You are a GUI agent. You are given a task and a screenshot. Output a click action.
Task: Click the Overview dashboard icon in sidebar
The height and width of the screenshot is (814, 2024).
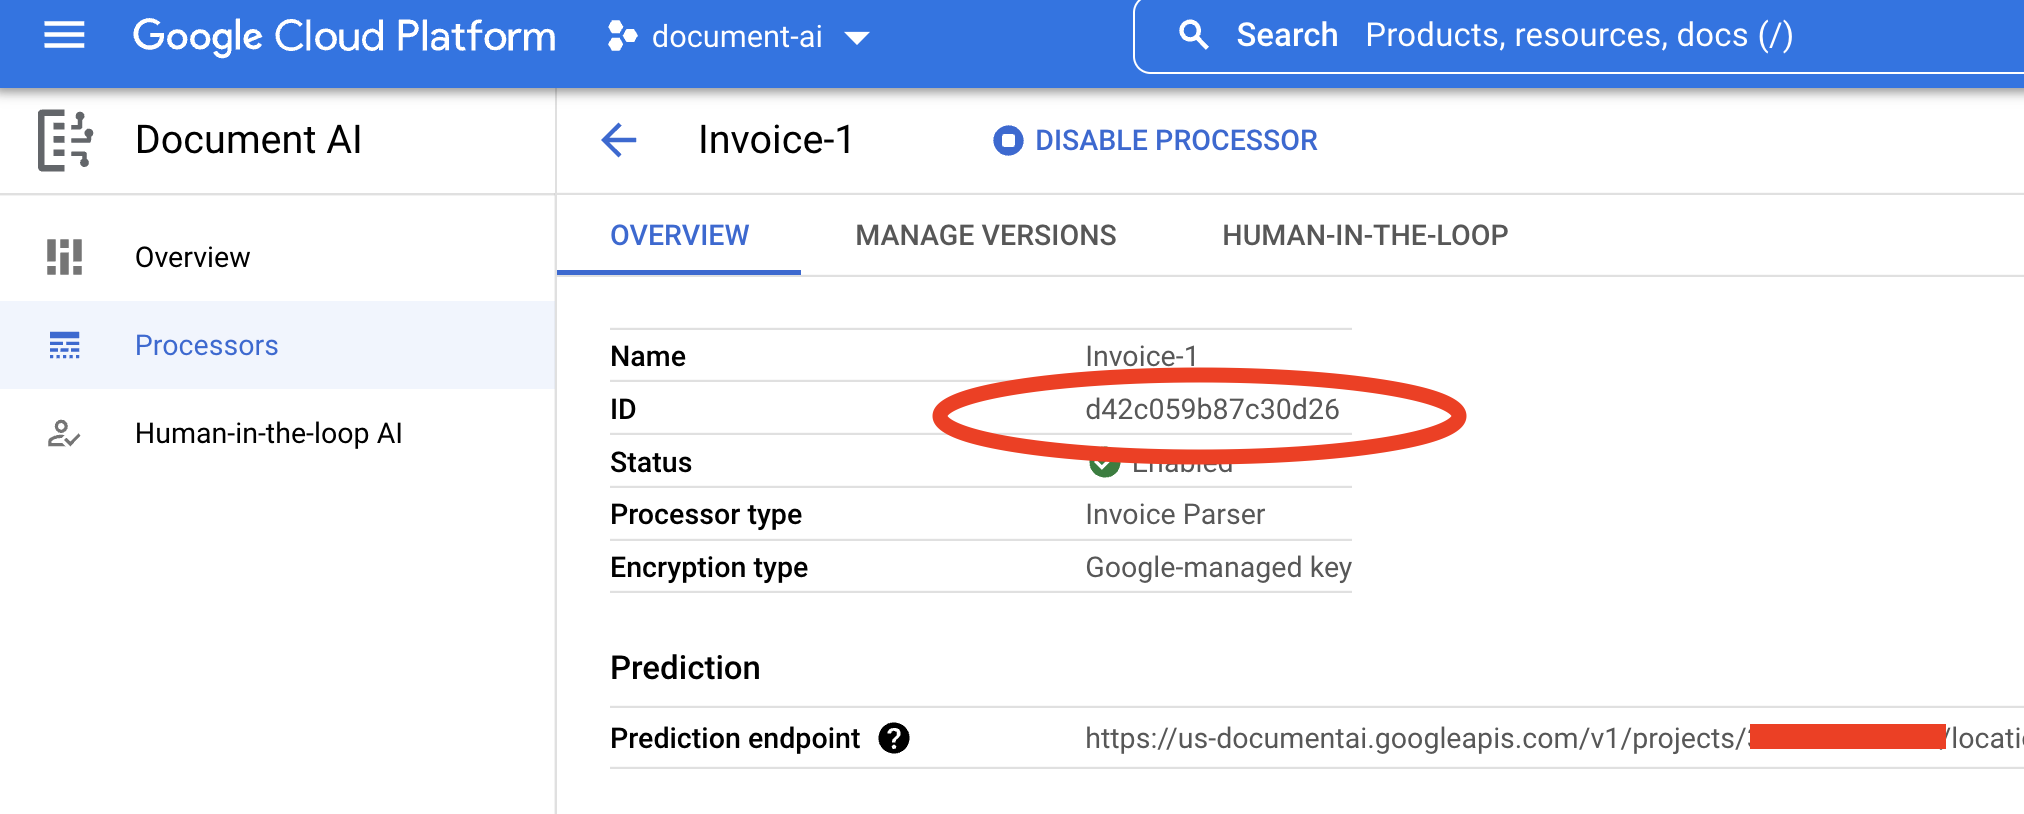[x=64, y=257]
